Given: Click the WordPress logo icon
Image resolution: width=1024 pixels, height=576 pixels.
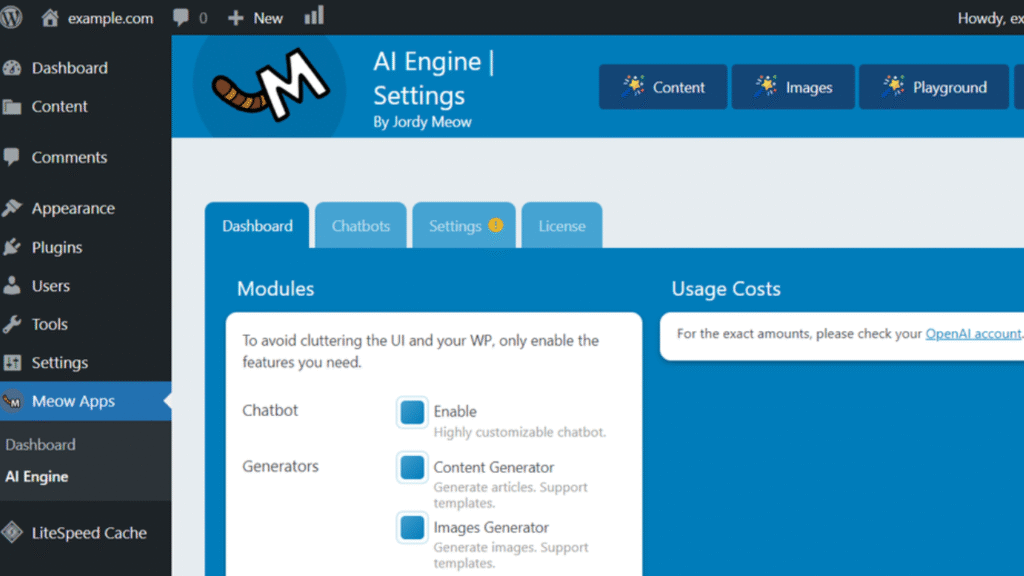Looking at the screenshot, I should pyautogui.click(x=11, y=17).
